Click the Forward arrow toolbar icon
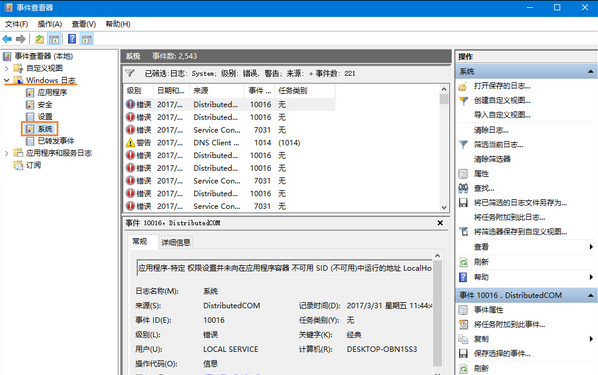This screenshot has width=598, height=375. pyautogui.click(x=21, y=39)
